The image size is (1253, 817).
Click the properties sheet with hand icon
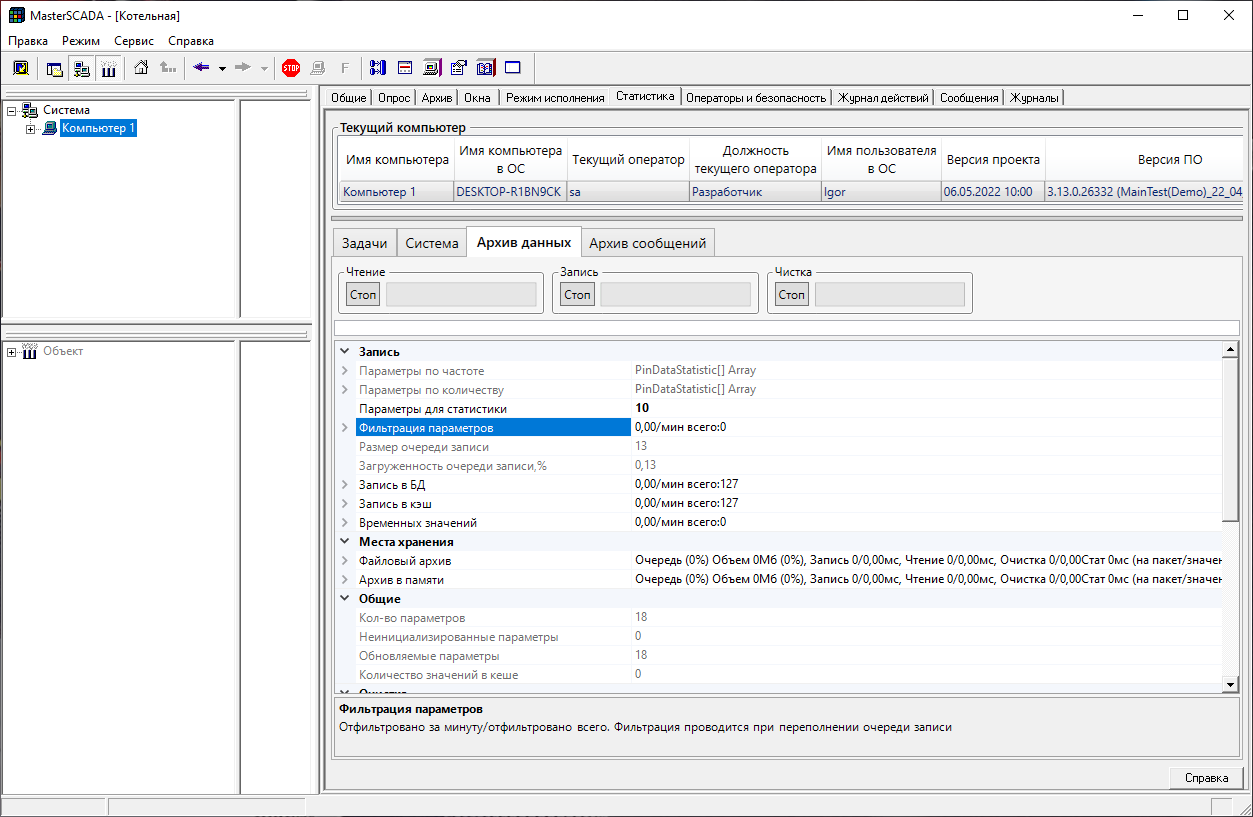click(x=459, y=68)
